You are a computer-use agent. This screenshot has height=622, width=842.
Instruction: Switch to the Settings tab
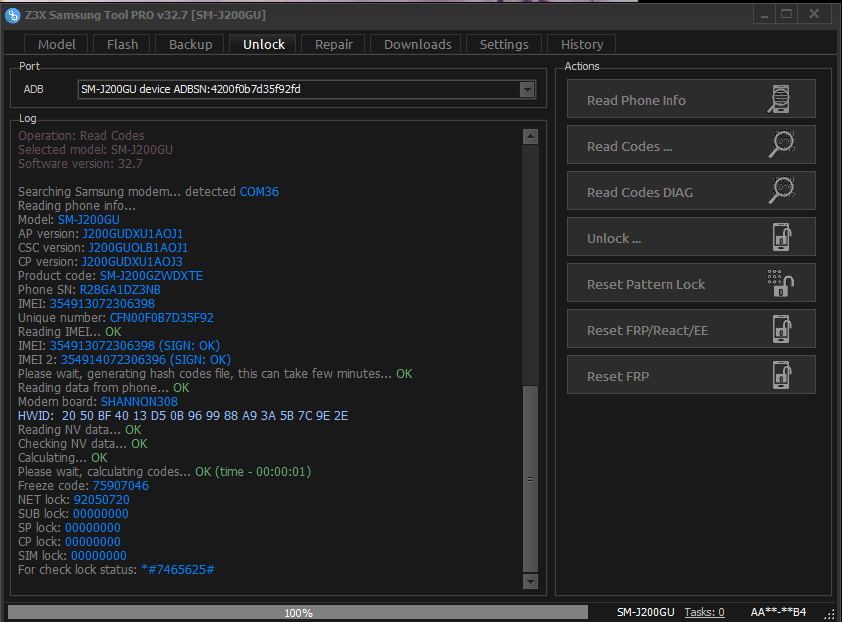[x=504, y=45]
